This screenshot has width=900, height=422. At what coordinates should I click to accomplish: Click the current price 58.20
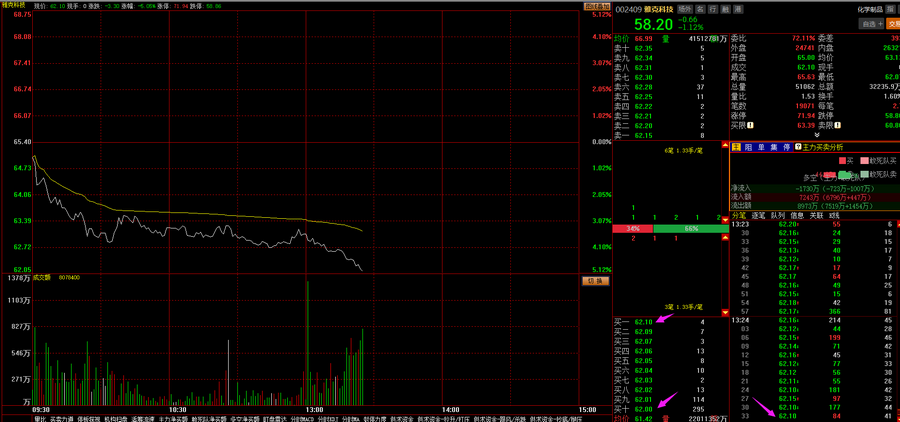(653, 24)
